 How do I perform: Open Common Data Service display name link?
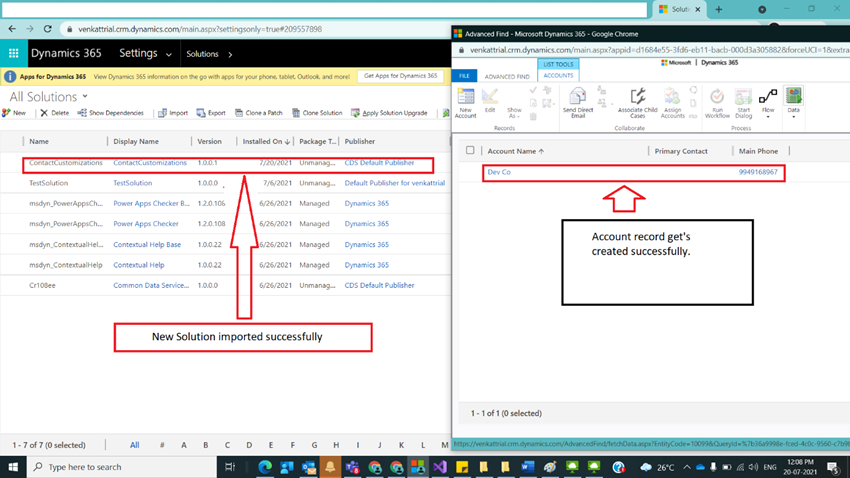[x=151, y=285]
